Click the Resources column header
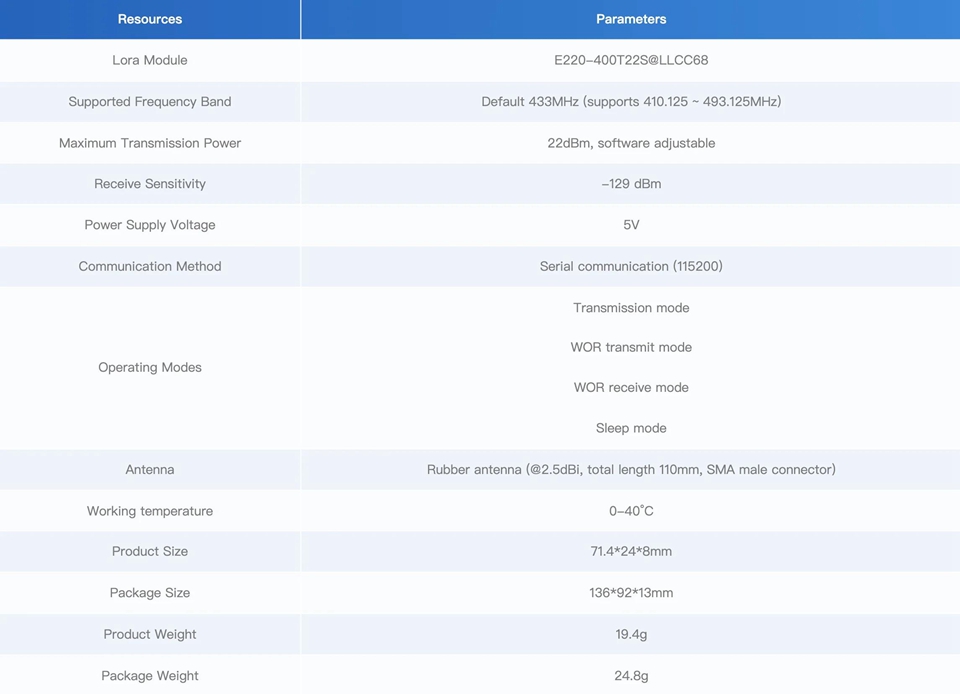Screen dimensions: 960x694 tap(150, 19)
